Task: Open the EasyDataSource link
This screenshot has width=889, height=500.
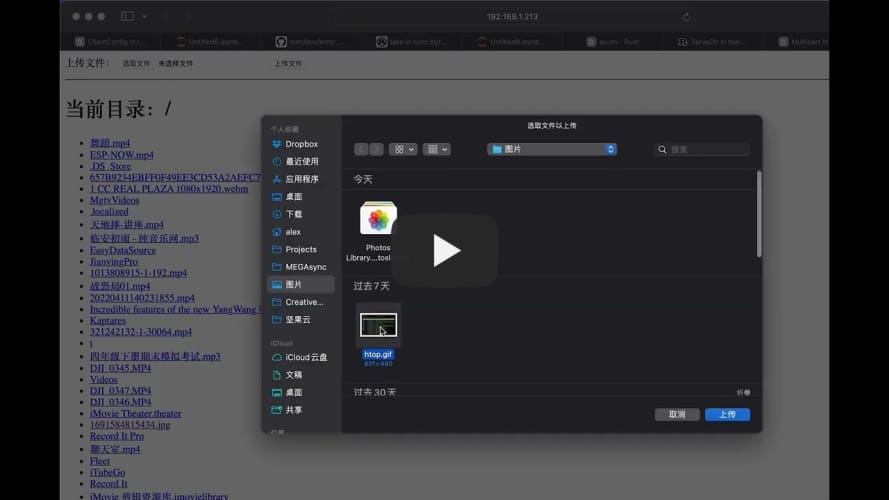Action: pos(122,250)
